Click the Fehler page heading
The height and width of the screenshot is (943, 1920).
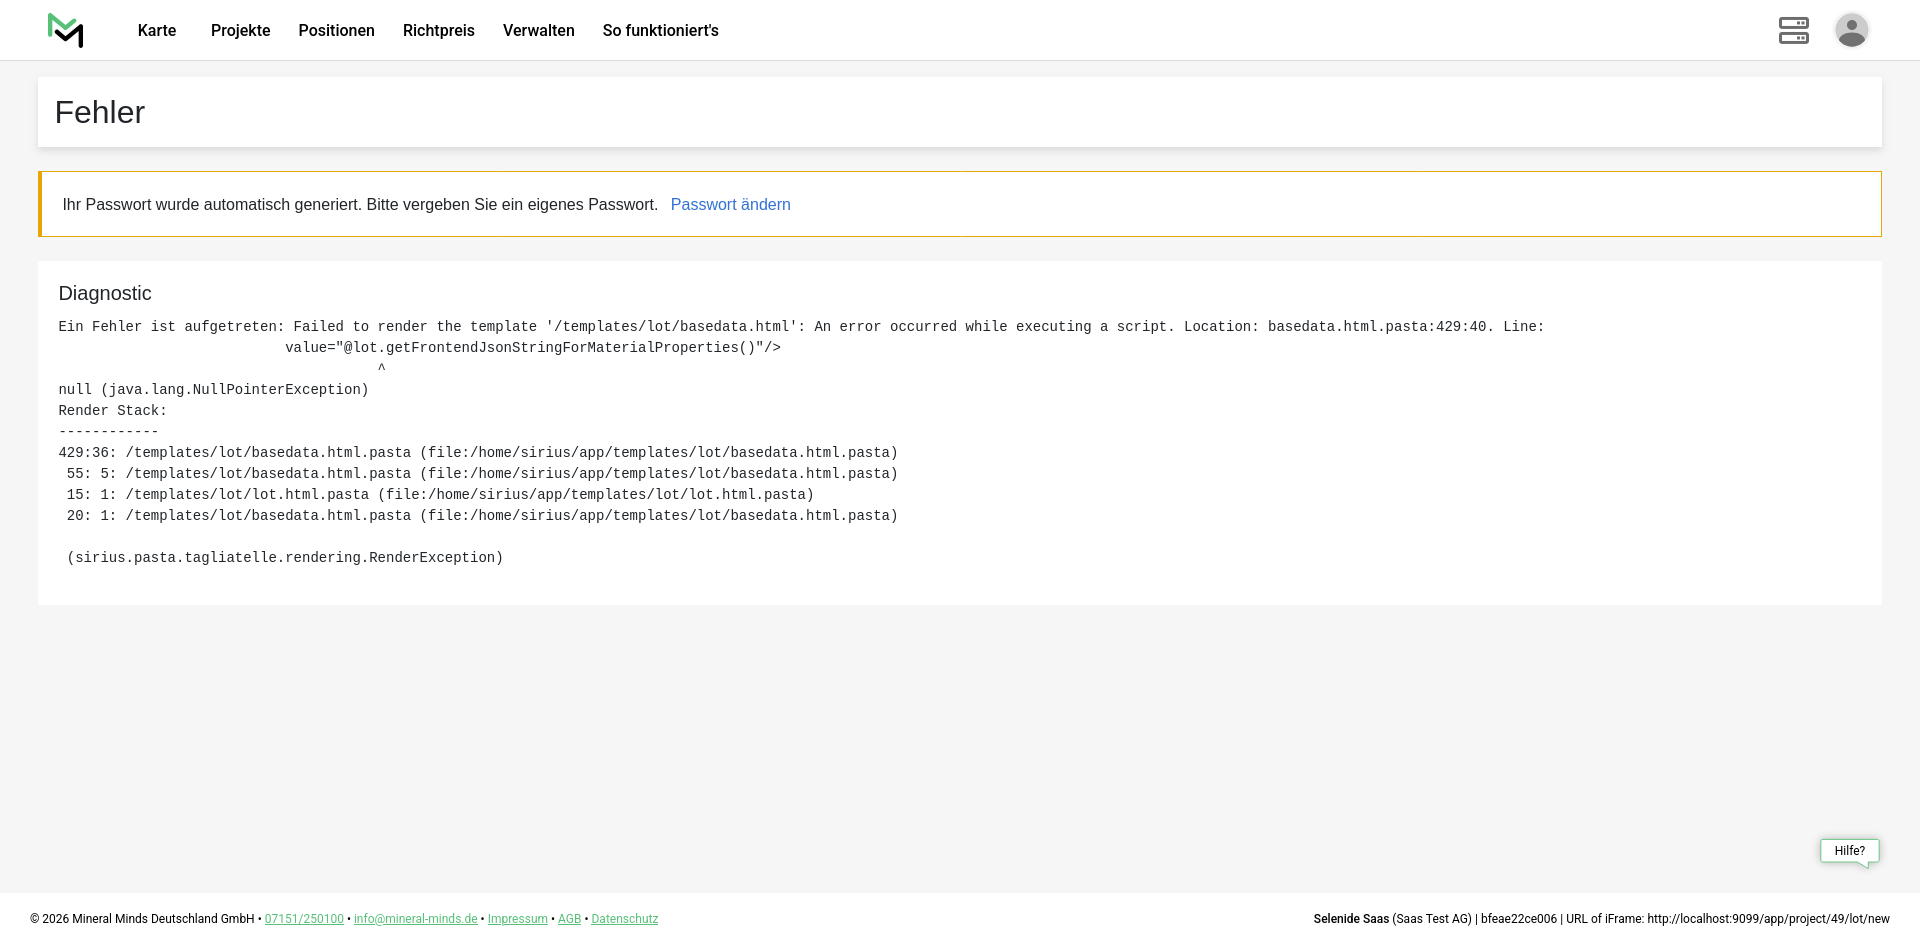pyautogui.click(x=100, y=112)
